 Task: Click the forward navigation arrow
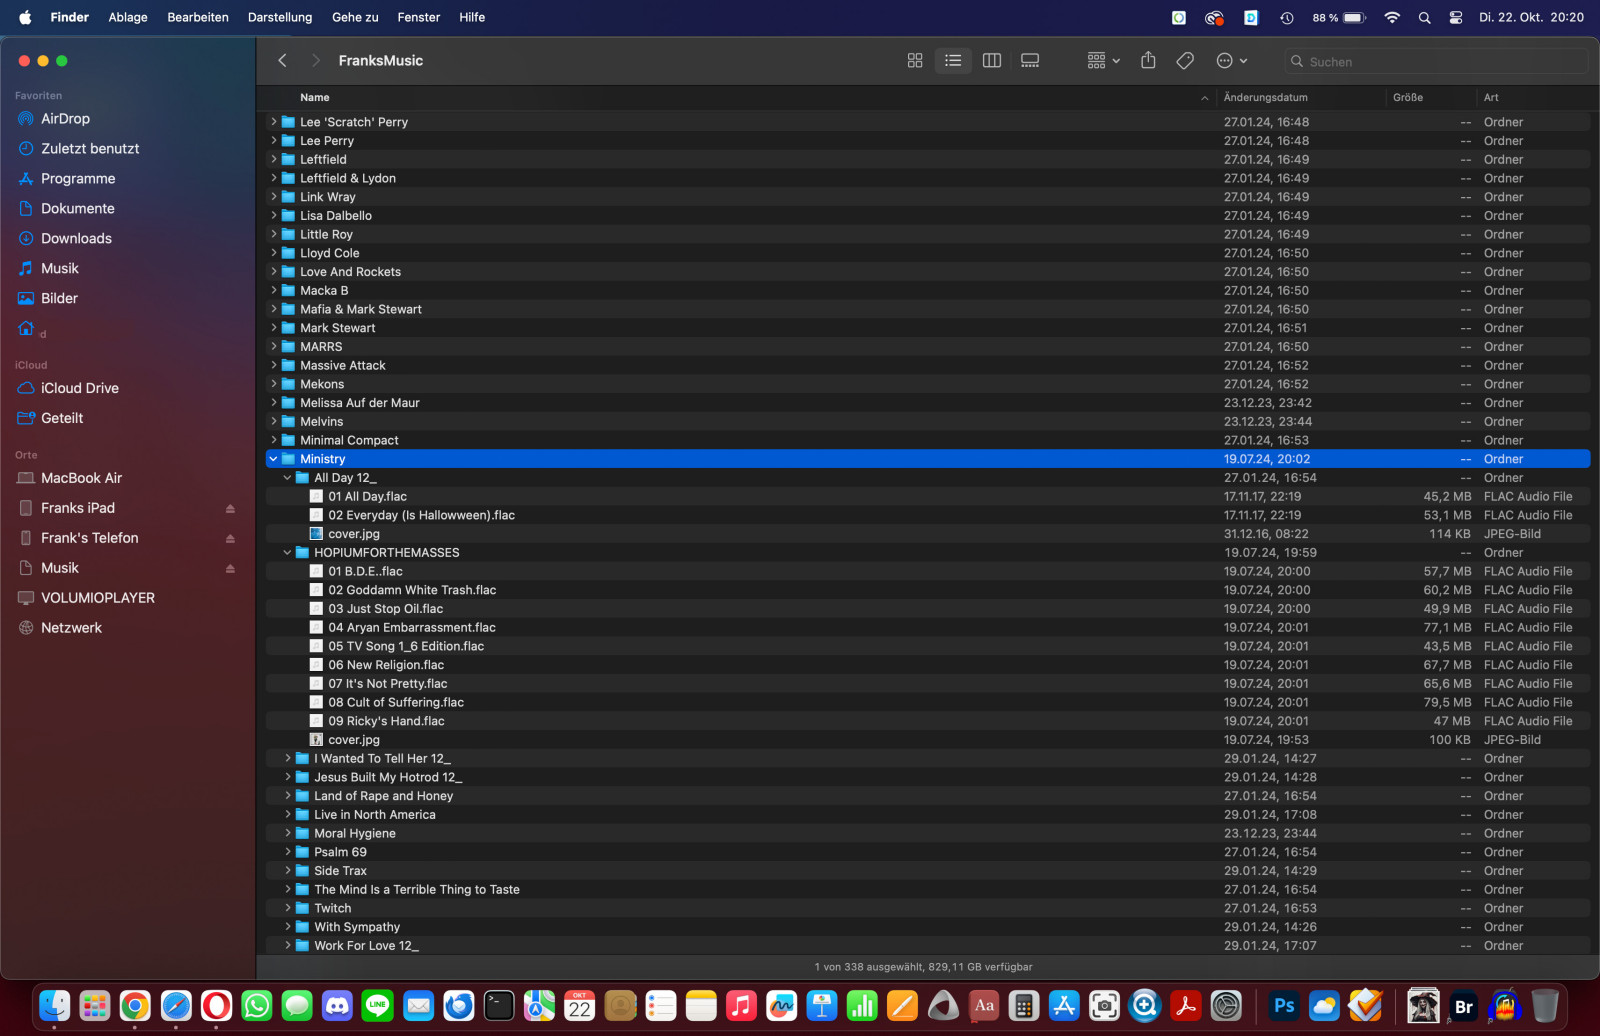point(316,61)
